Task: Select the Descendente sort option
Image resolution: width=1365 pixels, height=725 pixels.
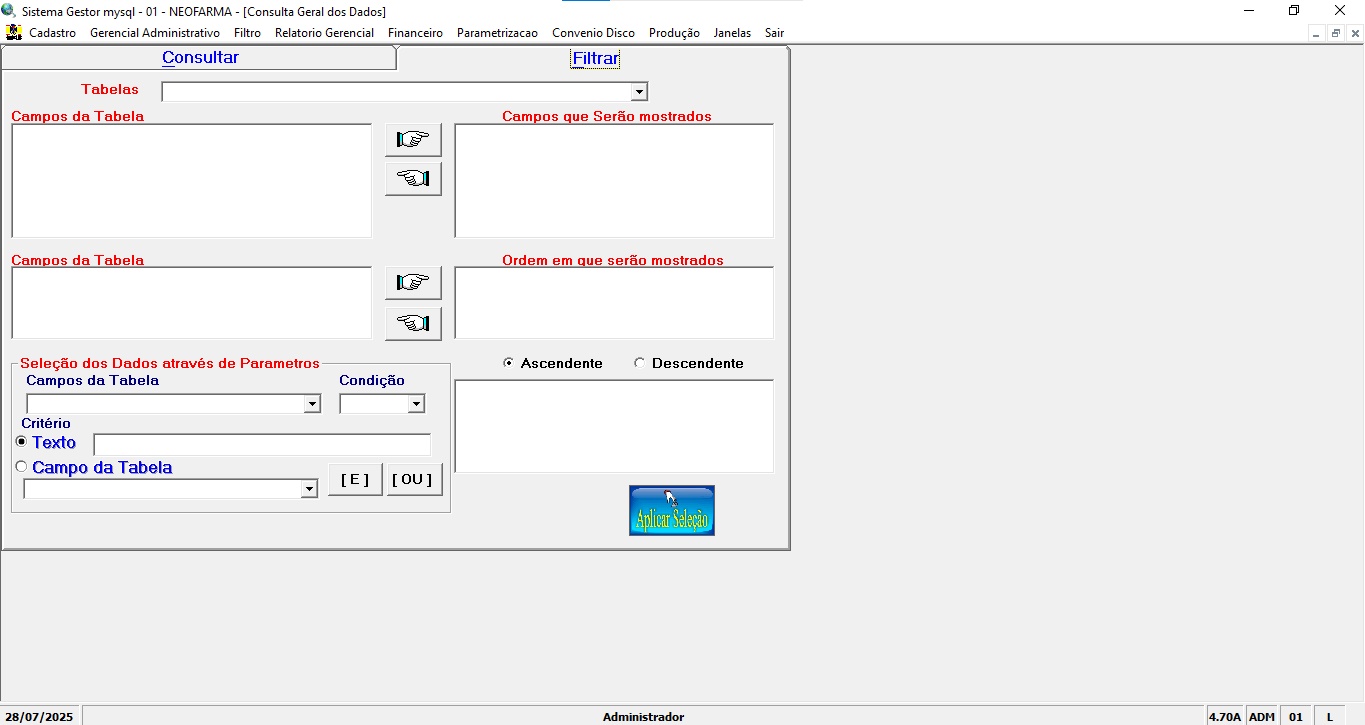Action: tap(640, 363)
